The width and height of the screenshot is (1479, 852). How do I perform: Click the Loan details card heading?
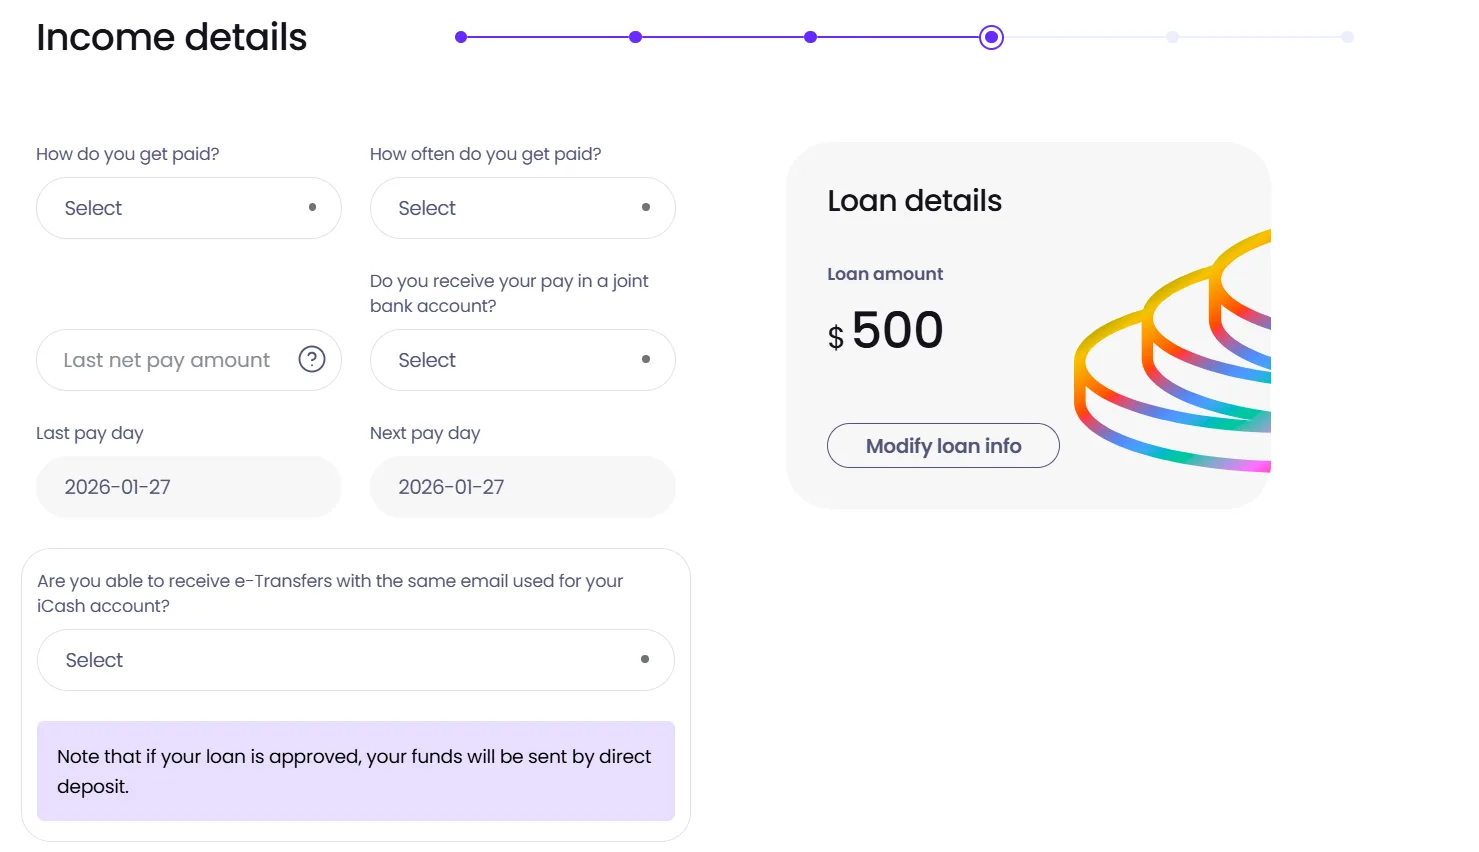914,201
